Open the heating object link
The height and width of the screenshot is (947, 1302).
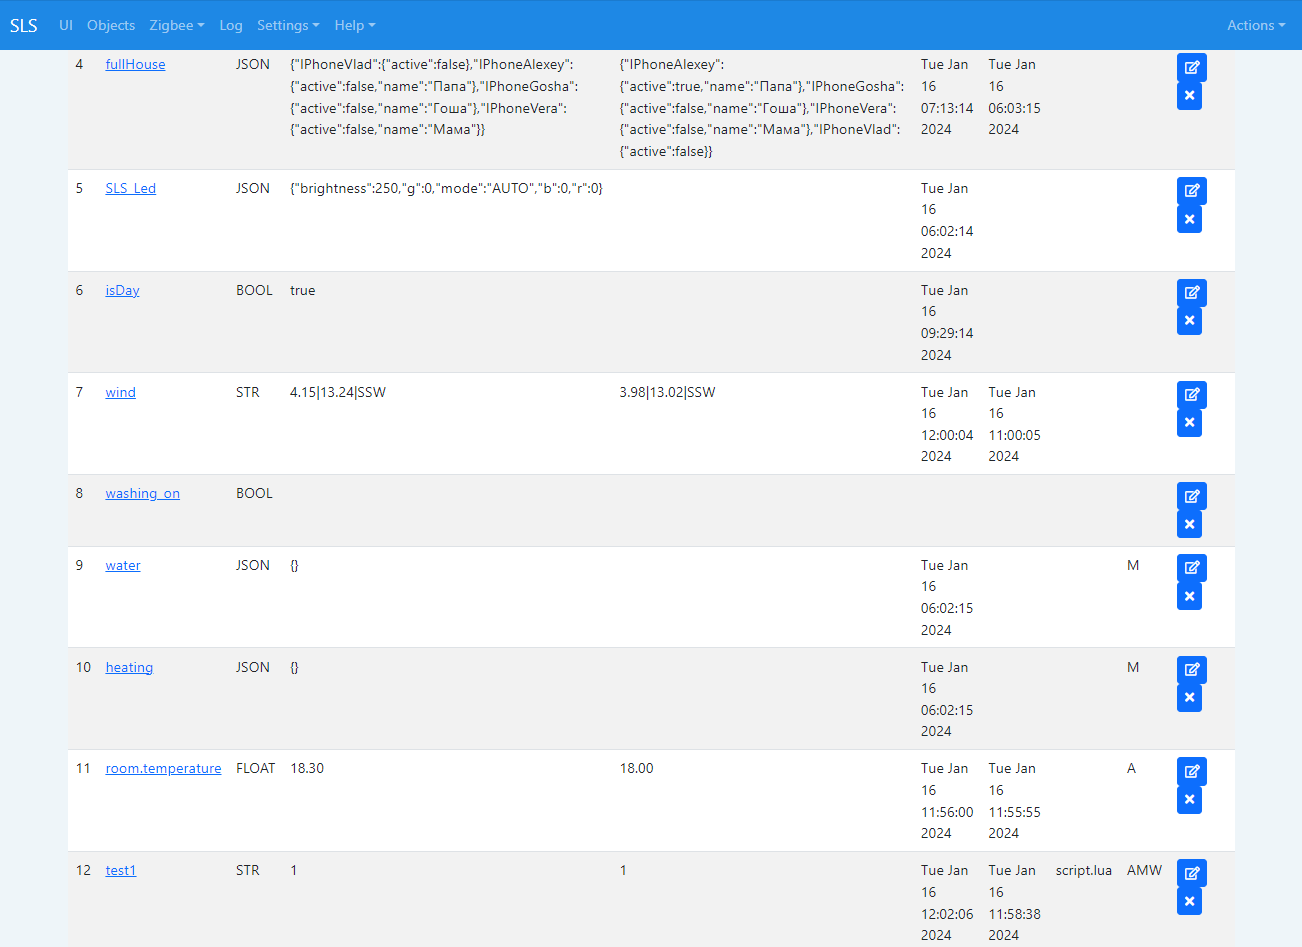[129, 667]
